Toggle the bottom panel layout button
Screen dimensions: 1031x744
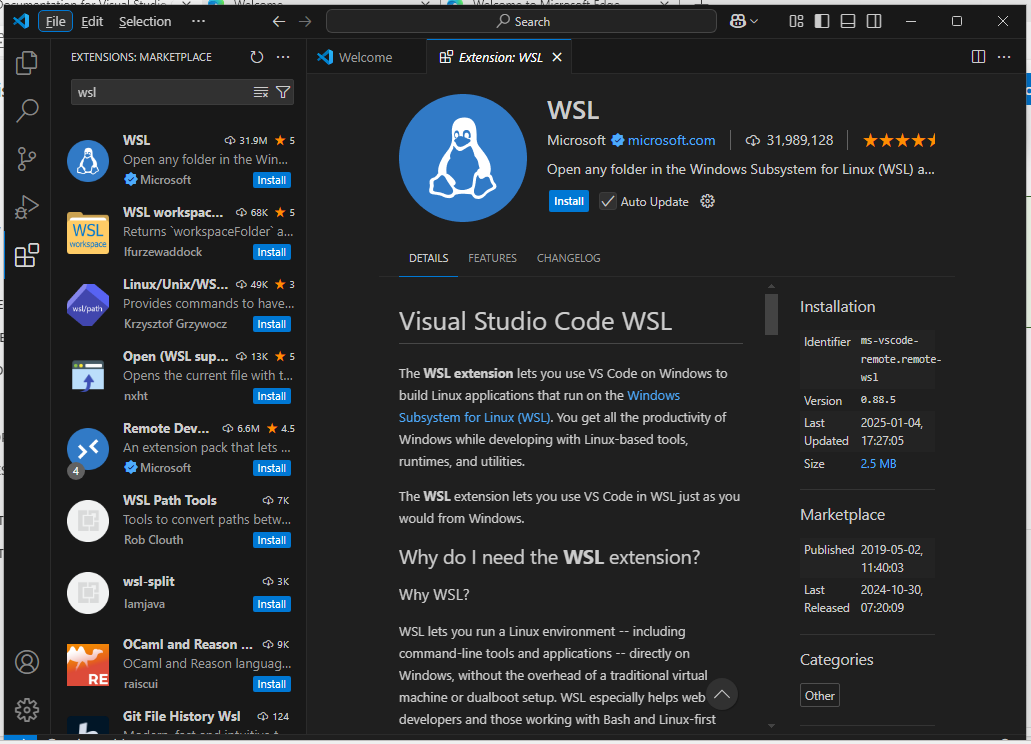click(848, 21)
